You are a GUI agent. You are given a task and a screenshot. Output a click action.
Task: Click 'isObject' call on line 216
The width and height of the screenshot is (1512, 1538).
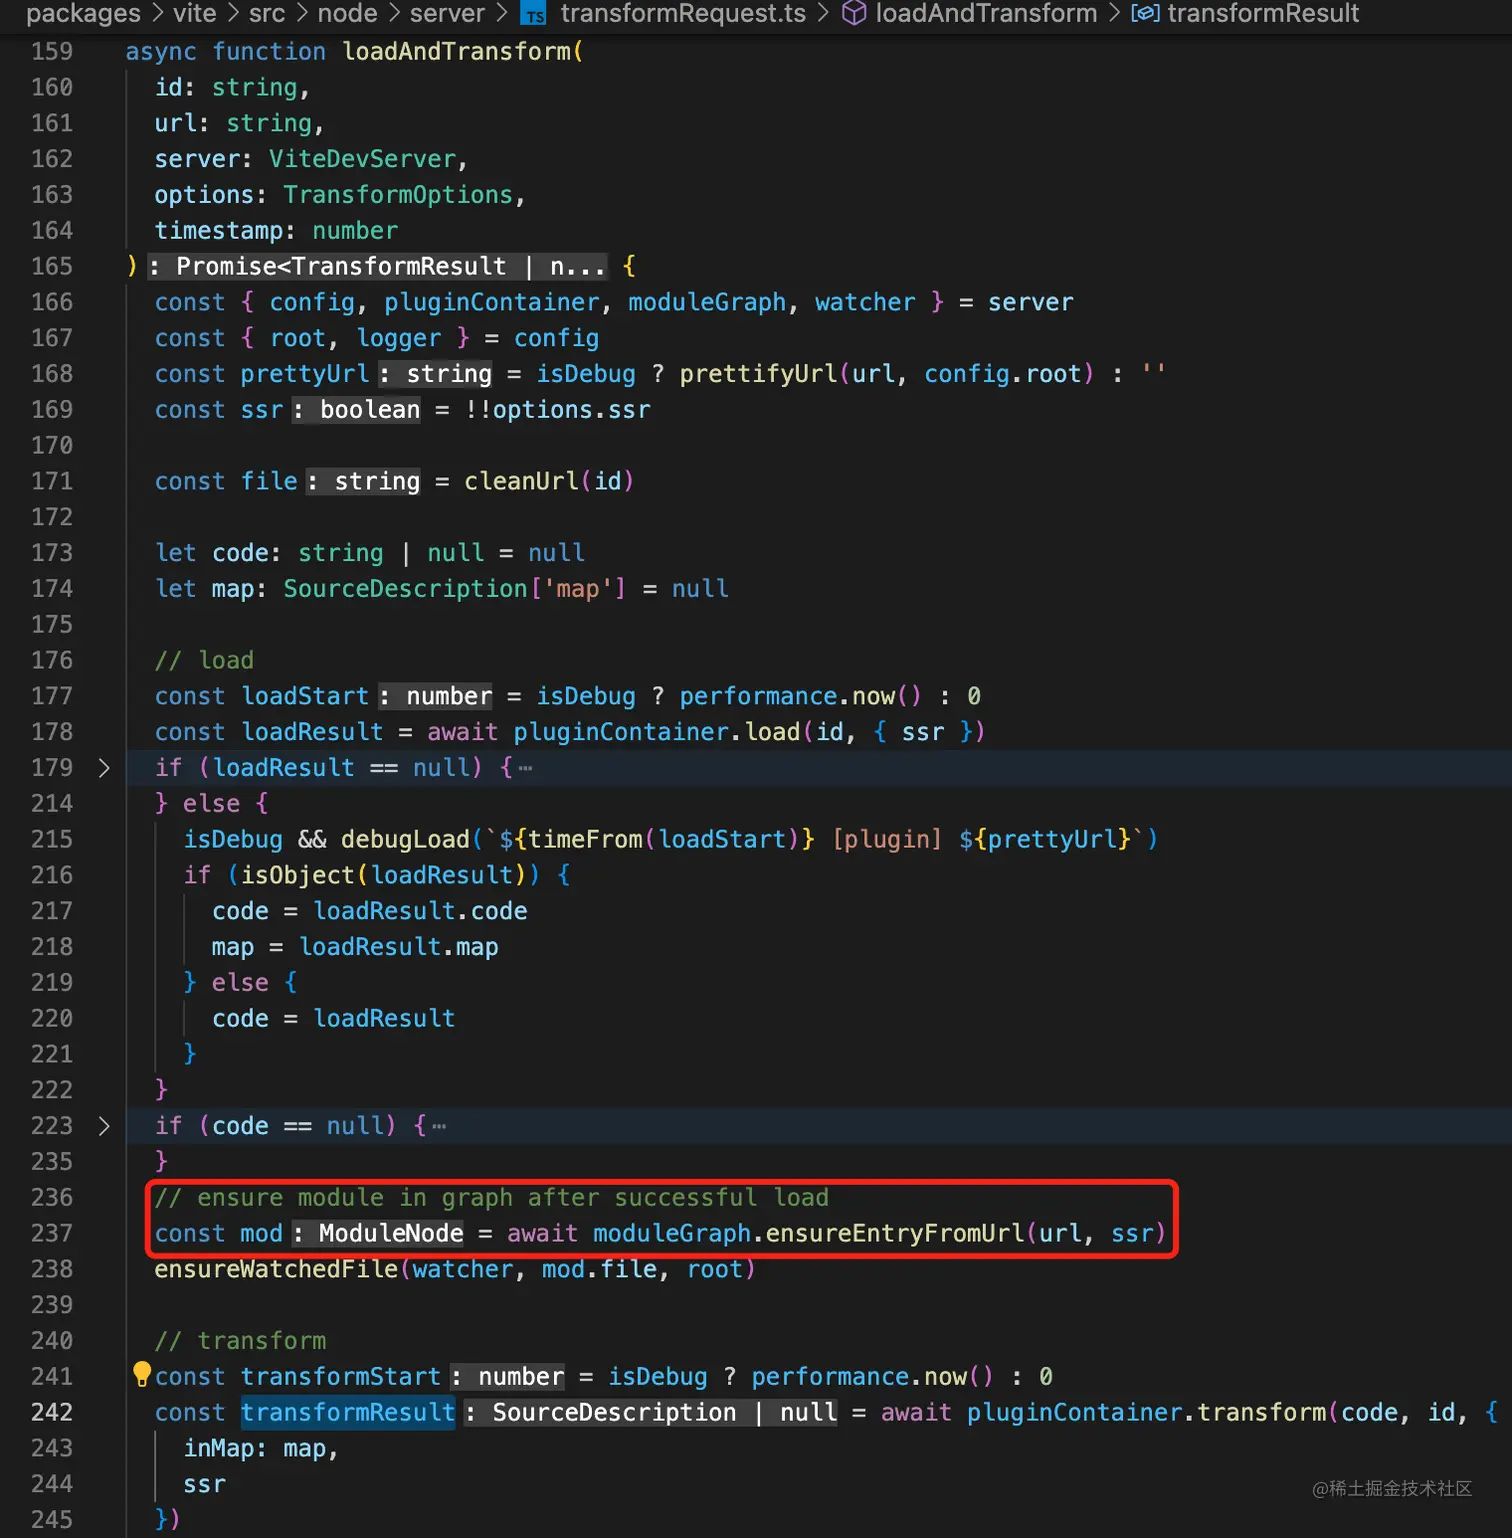(x=298, y=875)
